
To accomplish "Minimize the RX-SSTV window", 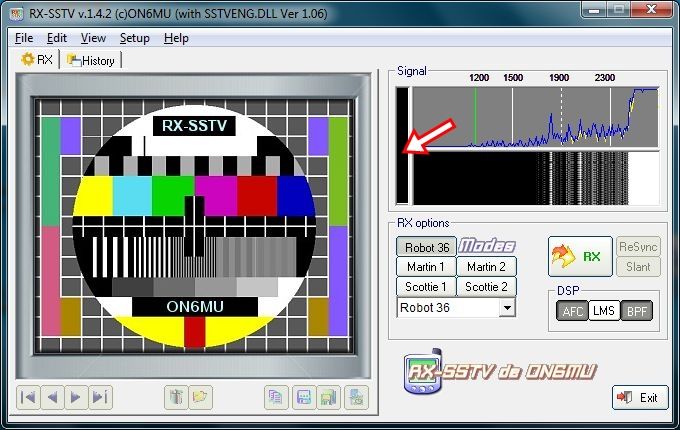I will (x=595, y=10).
